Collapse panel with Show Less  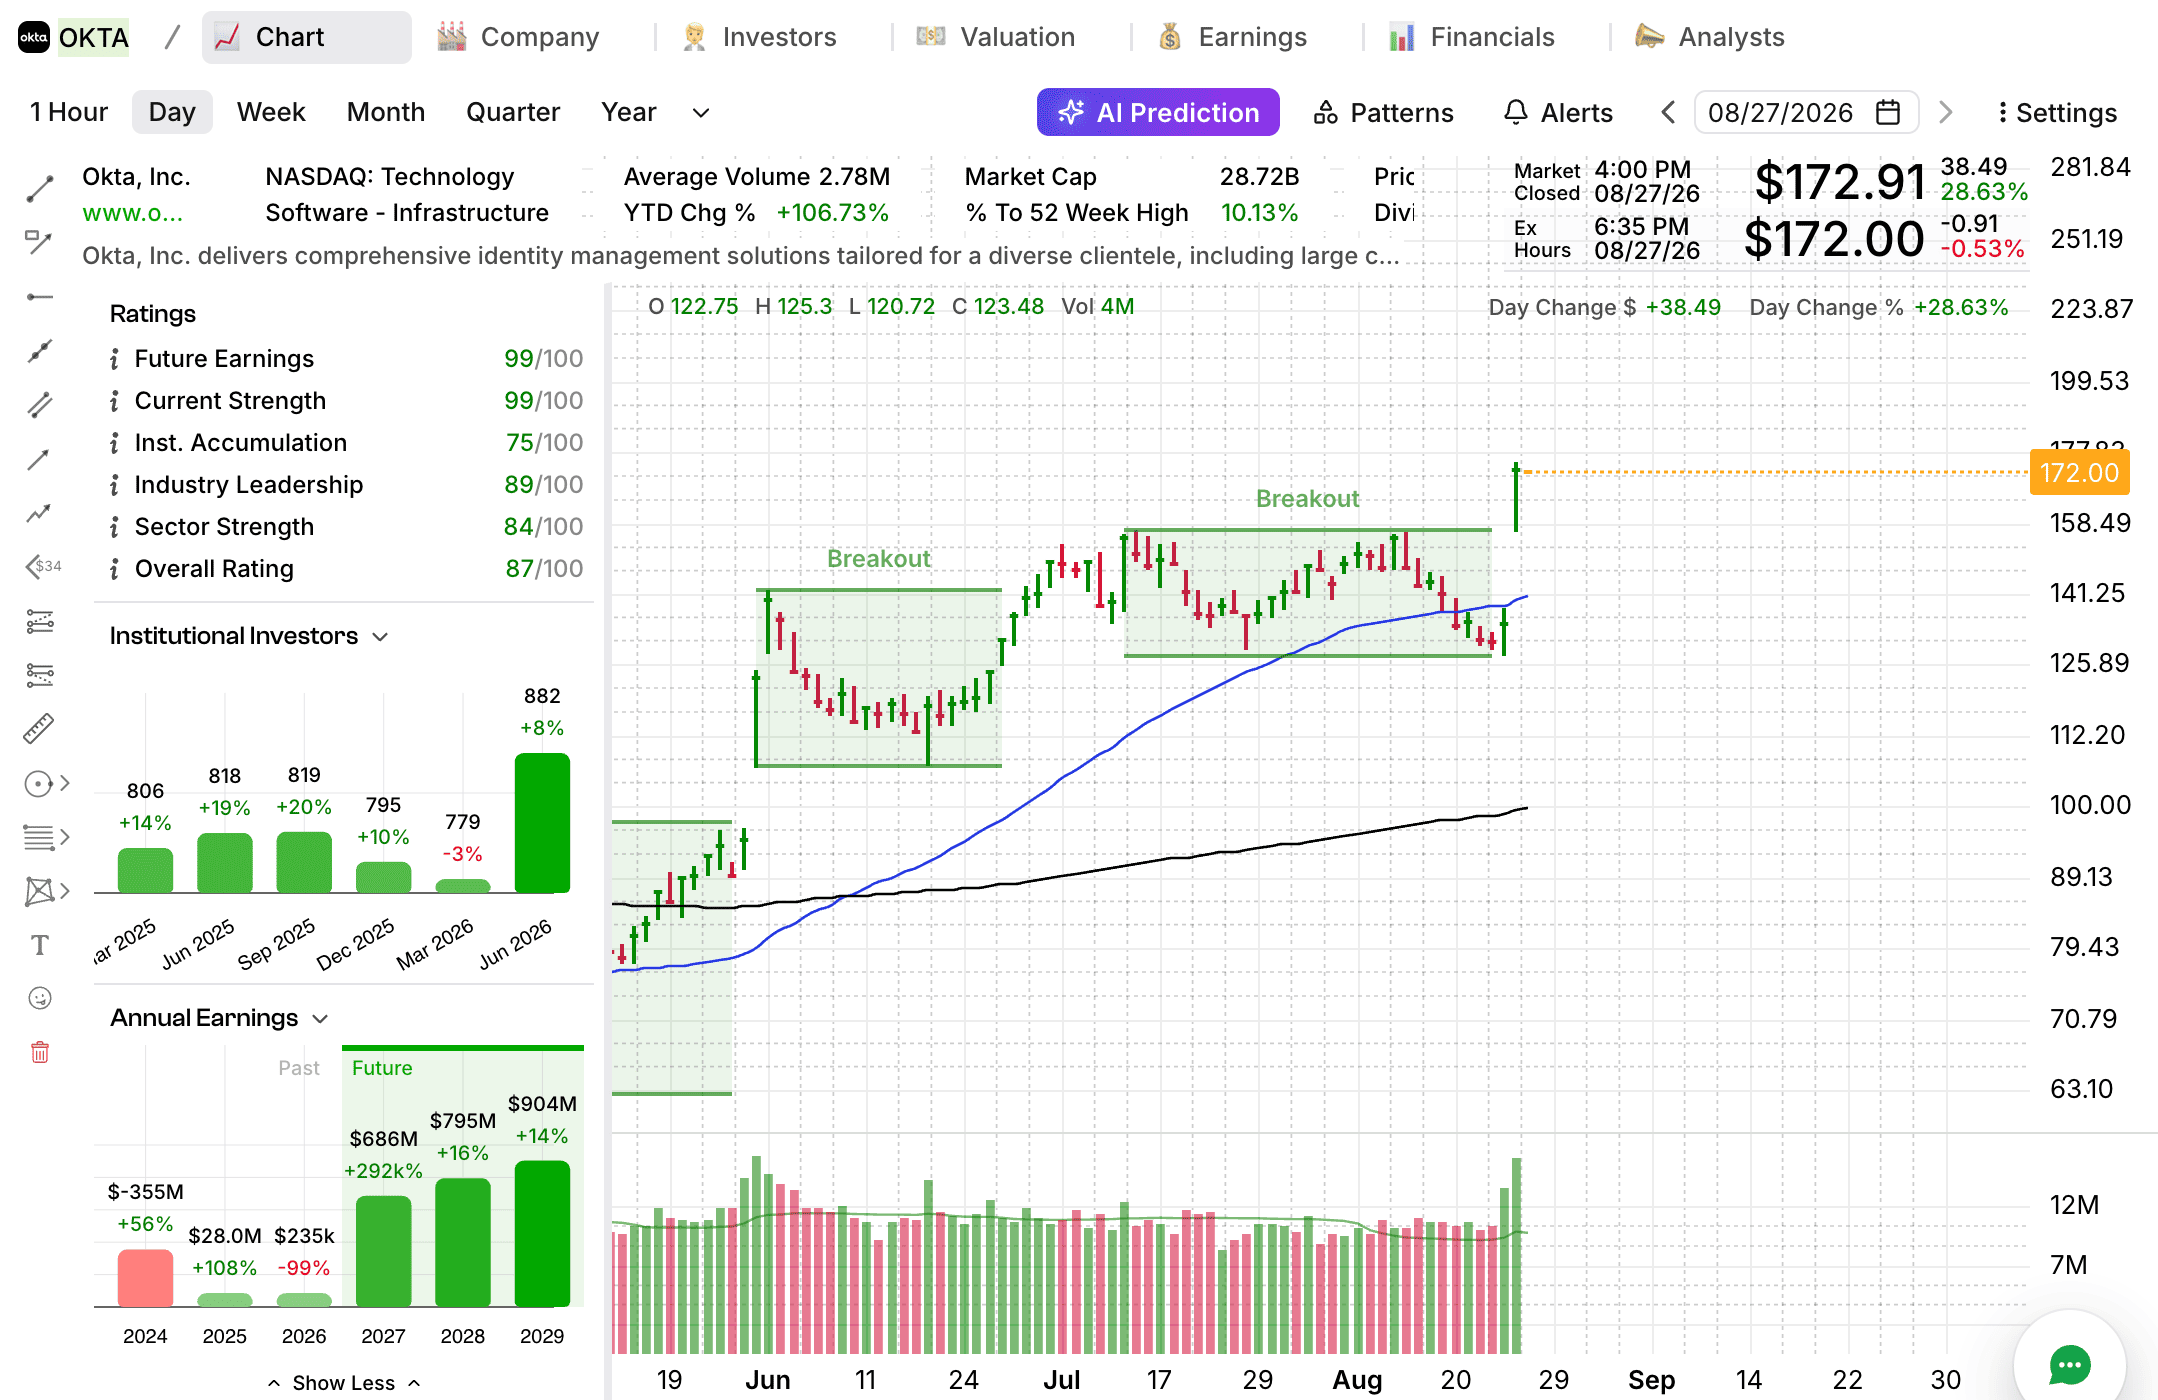click(344, 1382)
